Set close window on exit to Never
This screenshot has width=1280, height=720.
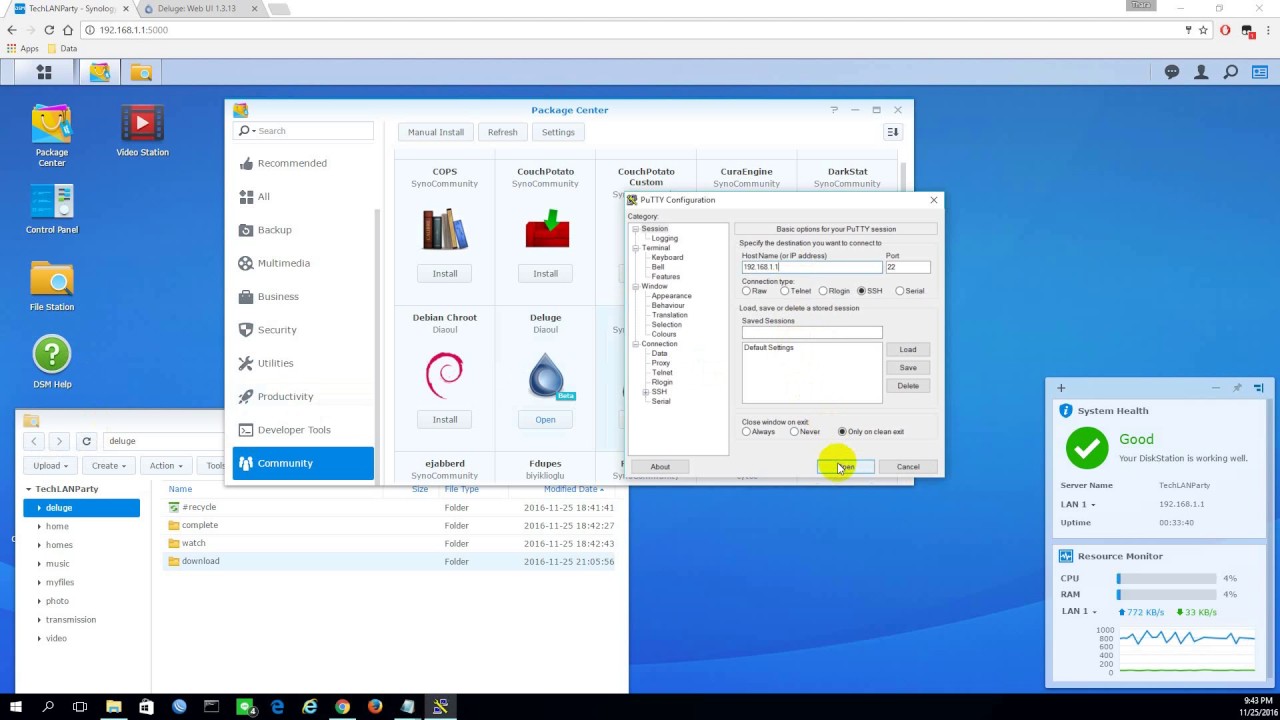tap(794, 432)
